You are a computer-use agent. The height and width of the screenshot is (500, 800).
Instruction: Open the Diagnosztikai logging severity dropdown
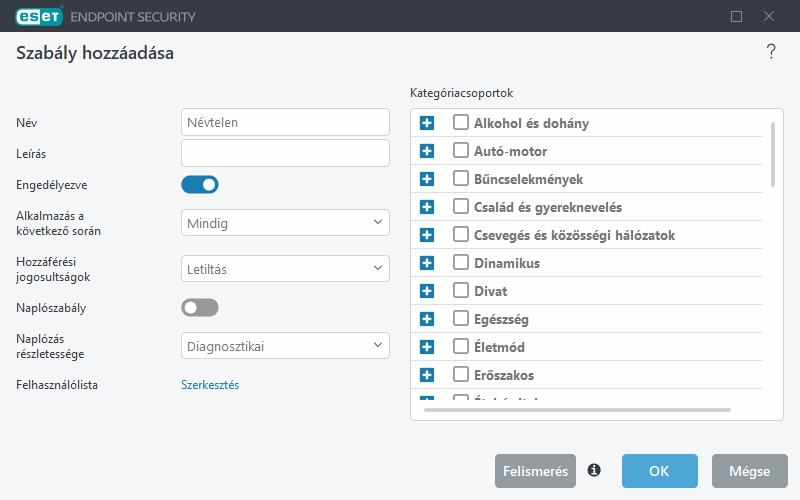coord(285,345)
